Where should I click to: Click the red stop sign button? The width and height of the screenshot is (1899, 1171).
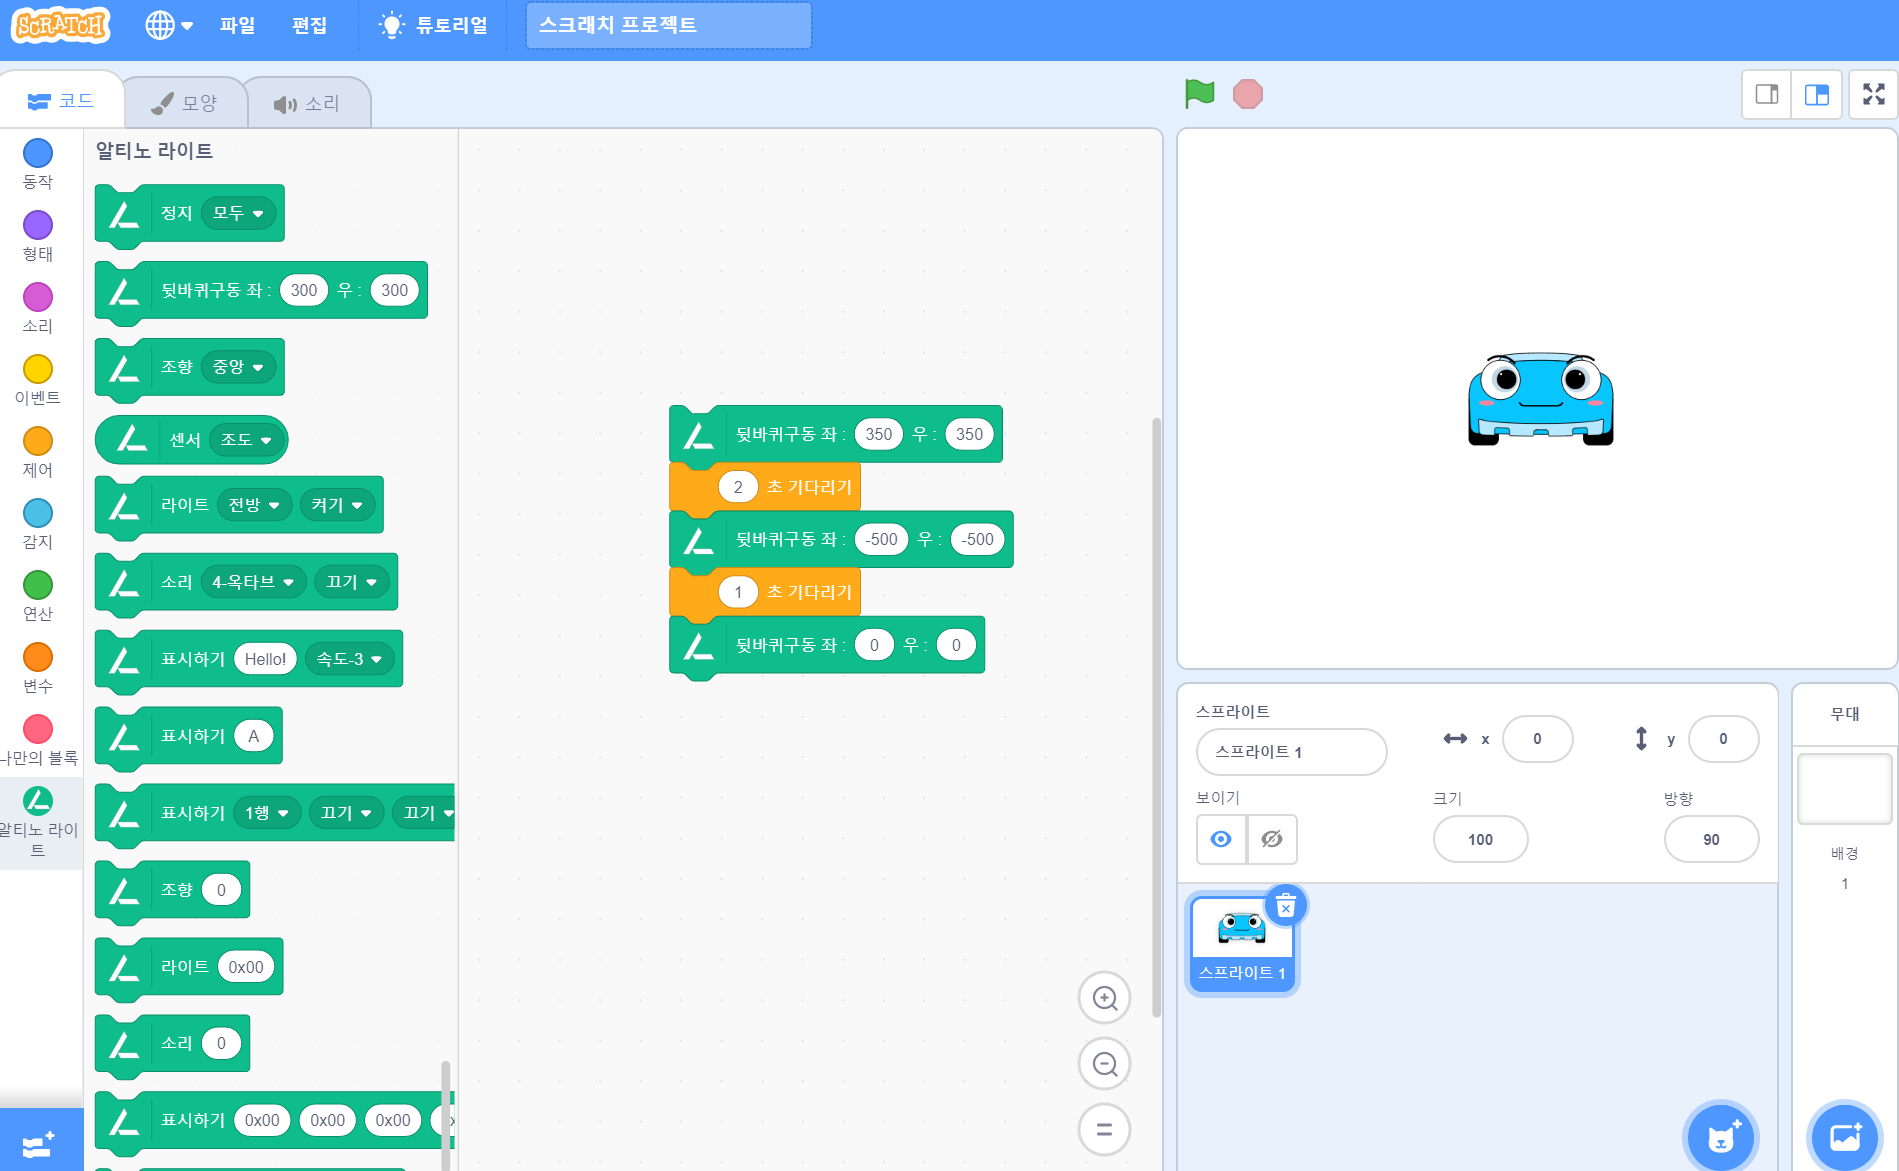click(1248, 94)
